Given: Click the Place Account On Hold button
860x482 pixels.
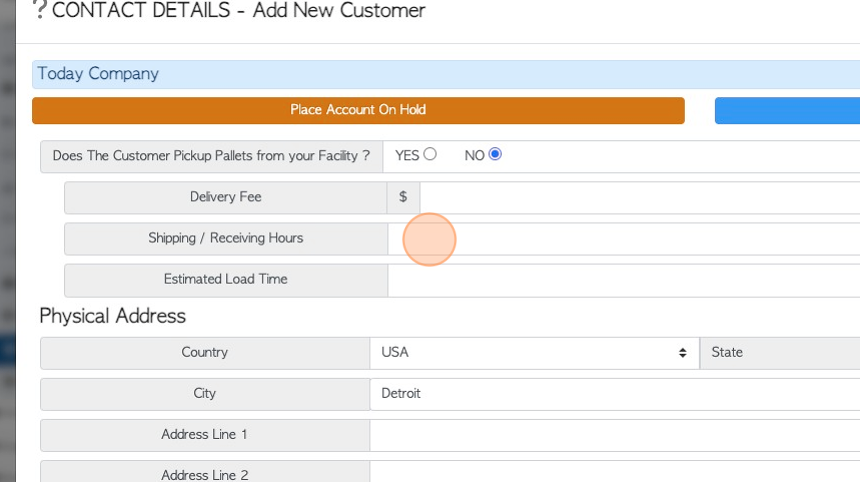Looking at the screenshot, I should click(x=358, y=110).
